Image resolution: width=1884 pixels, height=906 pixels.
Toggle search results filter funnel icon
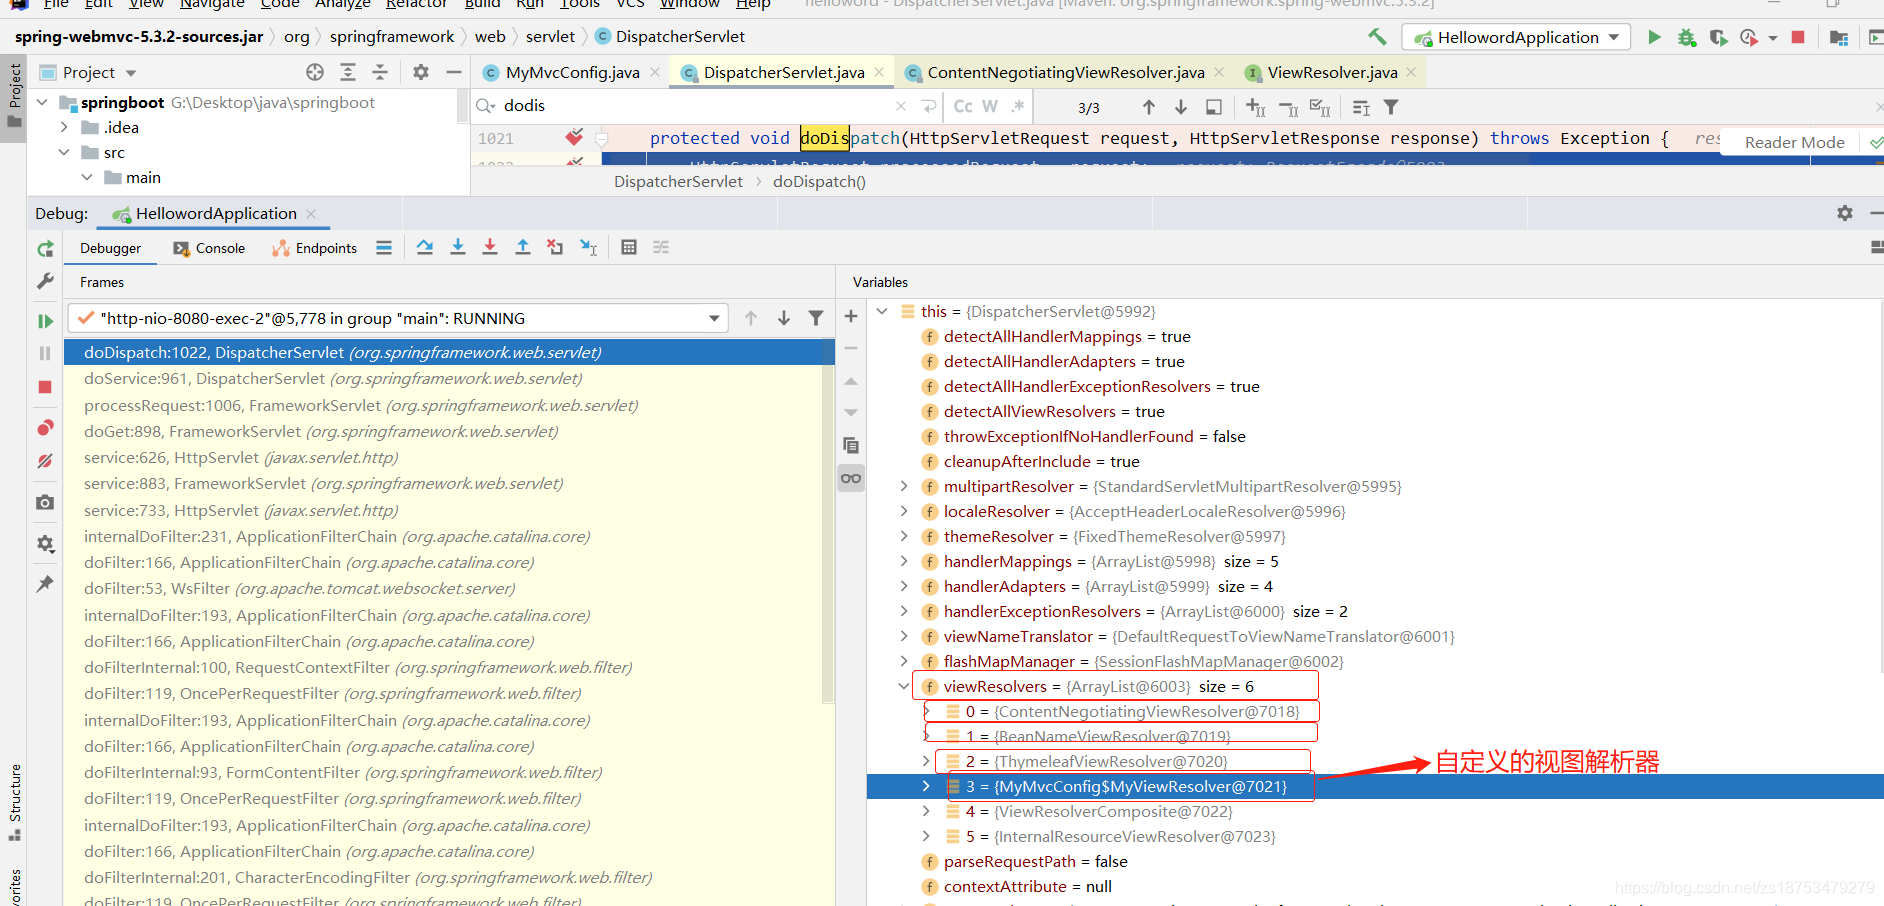tap(1391, 107)
